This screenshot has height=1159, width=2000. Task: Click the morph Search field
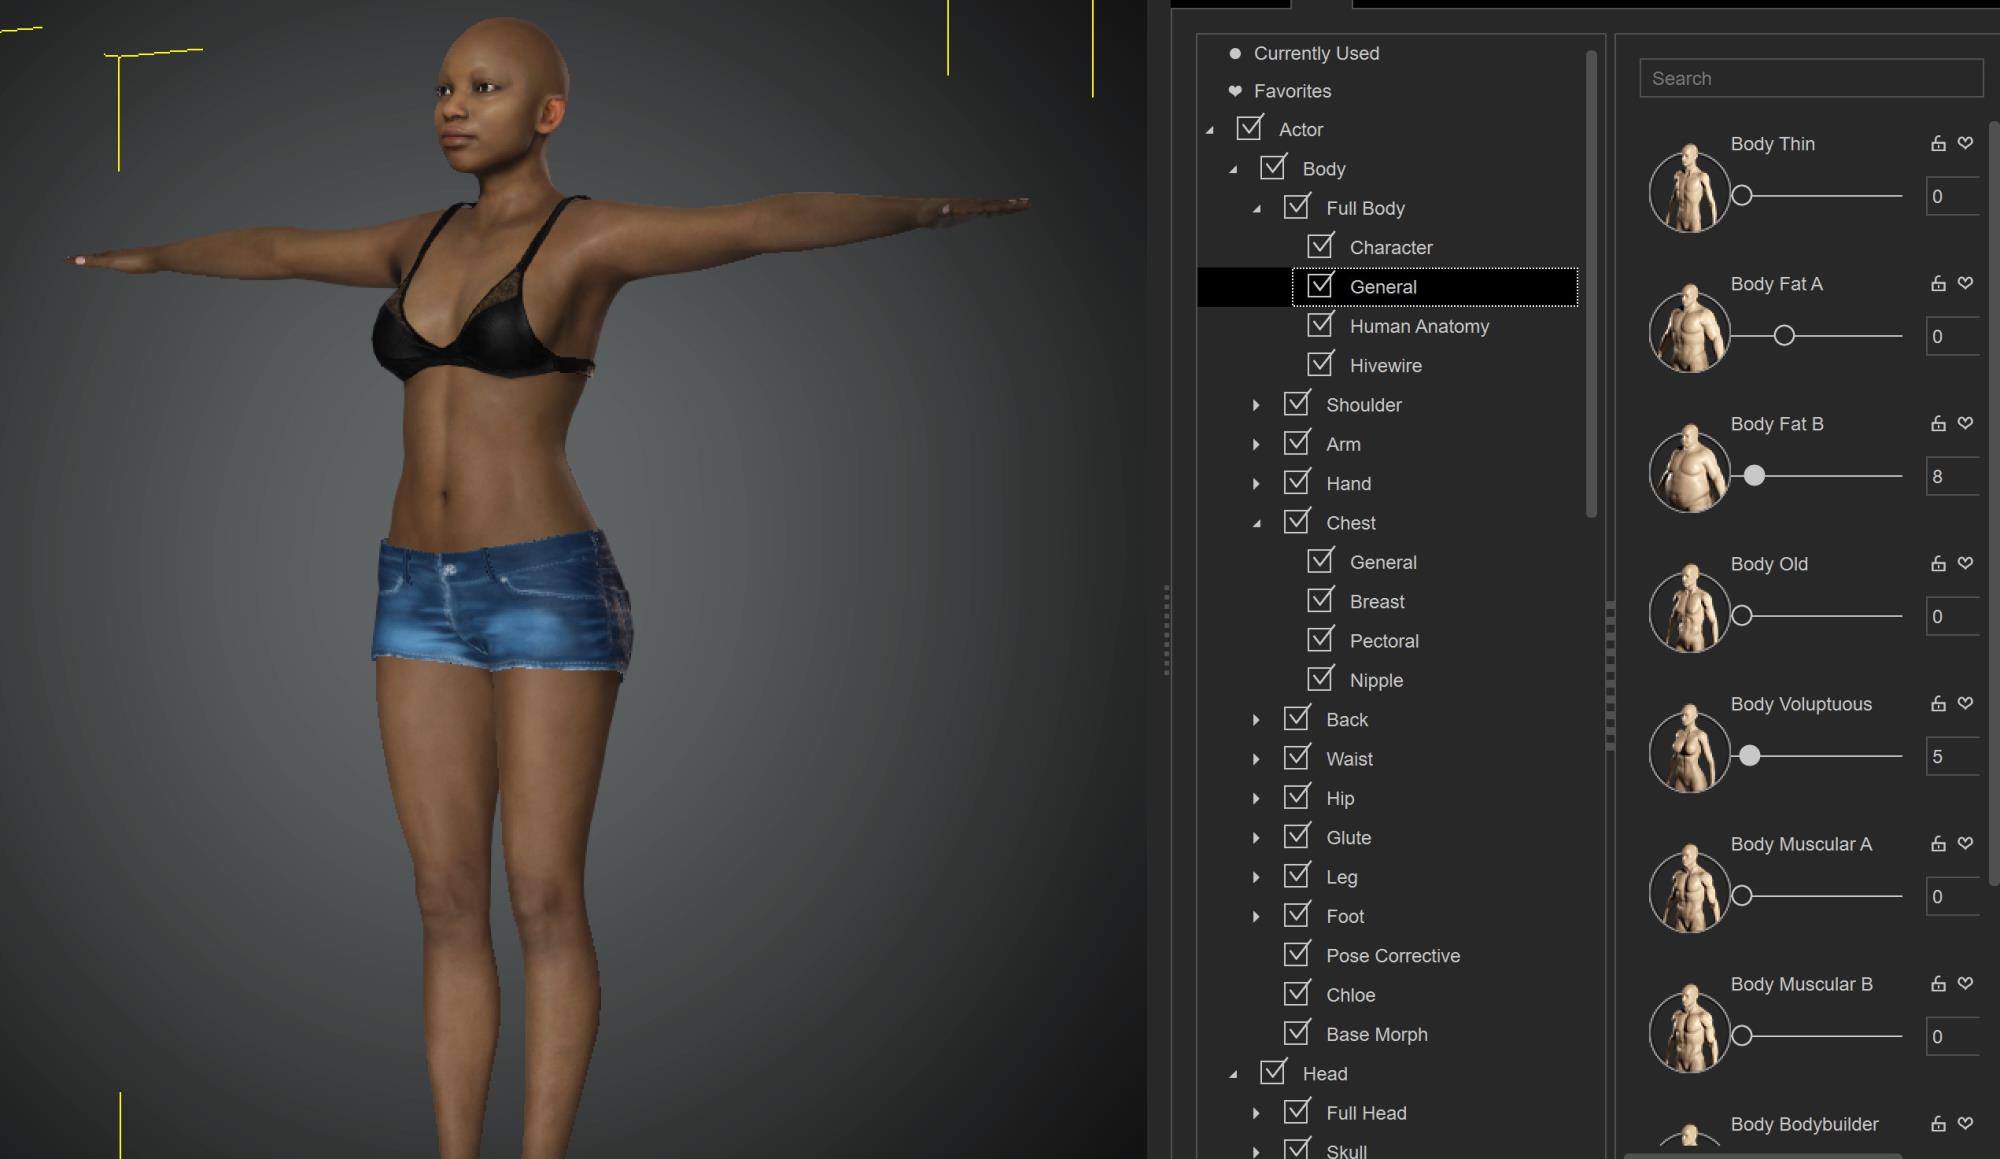1811,78
